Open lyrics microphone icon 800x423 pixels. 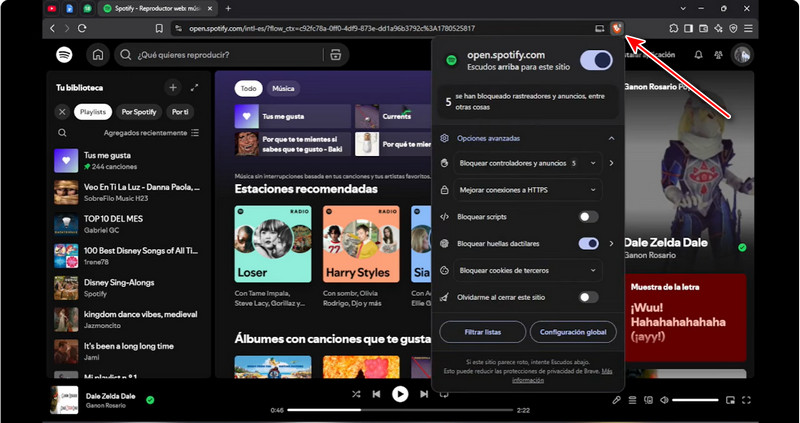(616, 400)
